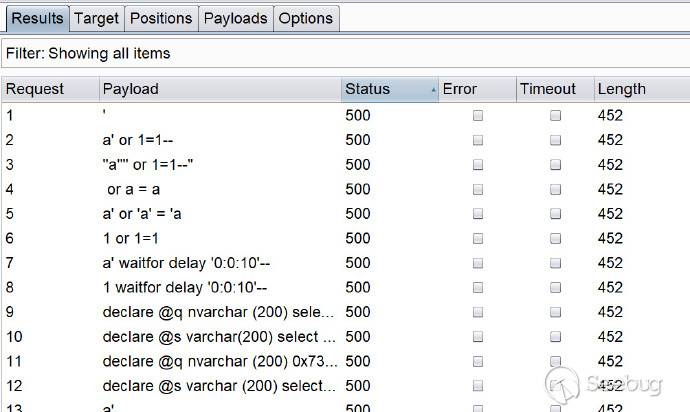Select the Payloads tab
The height and width of the screenshot is (412, 690).
coord(235,18)
